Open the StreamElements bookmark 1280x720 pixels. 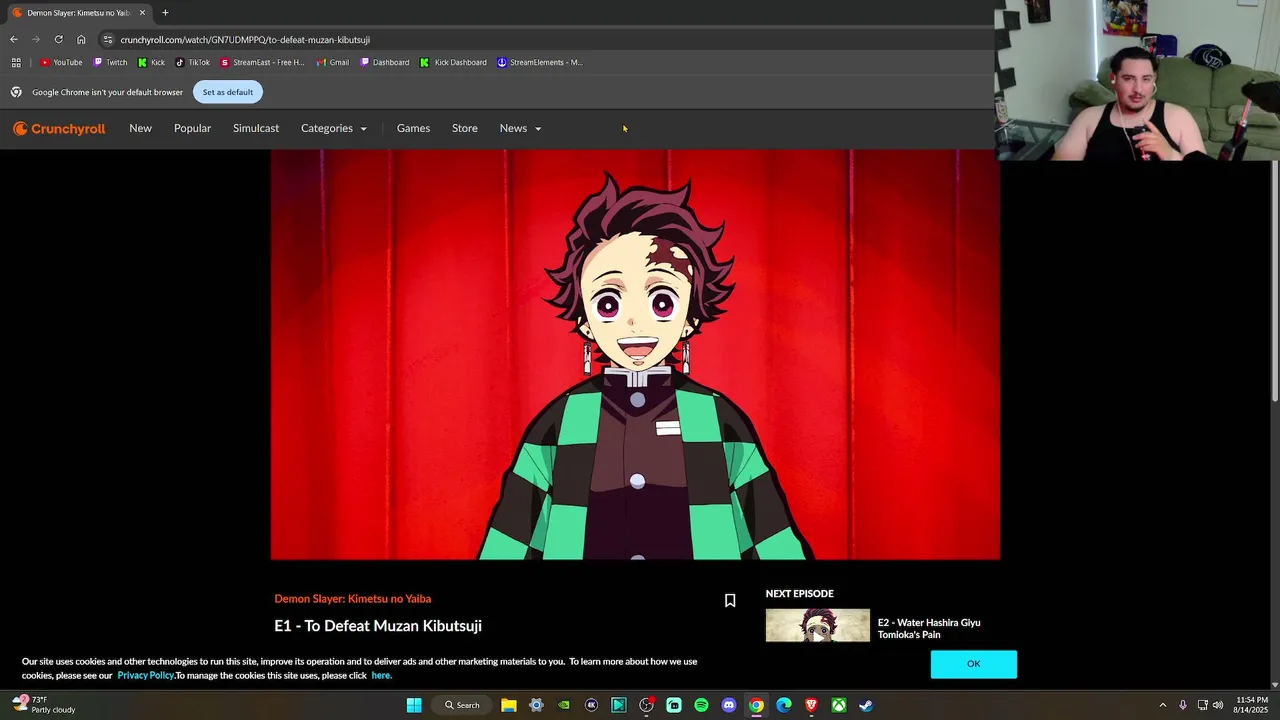(x=540, y=62)
